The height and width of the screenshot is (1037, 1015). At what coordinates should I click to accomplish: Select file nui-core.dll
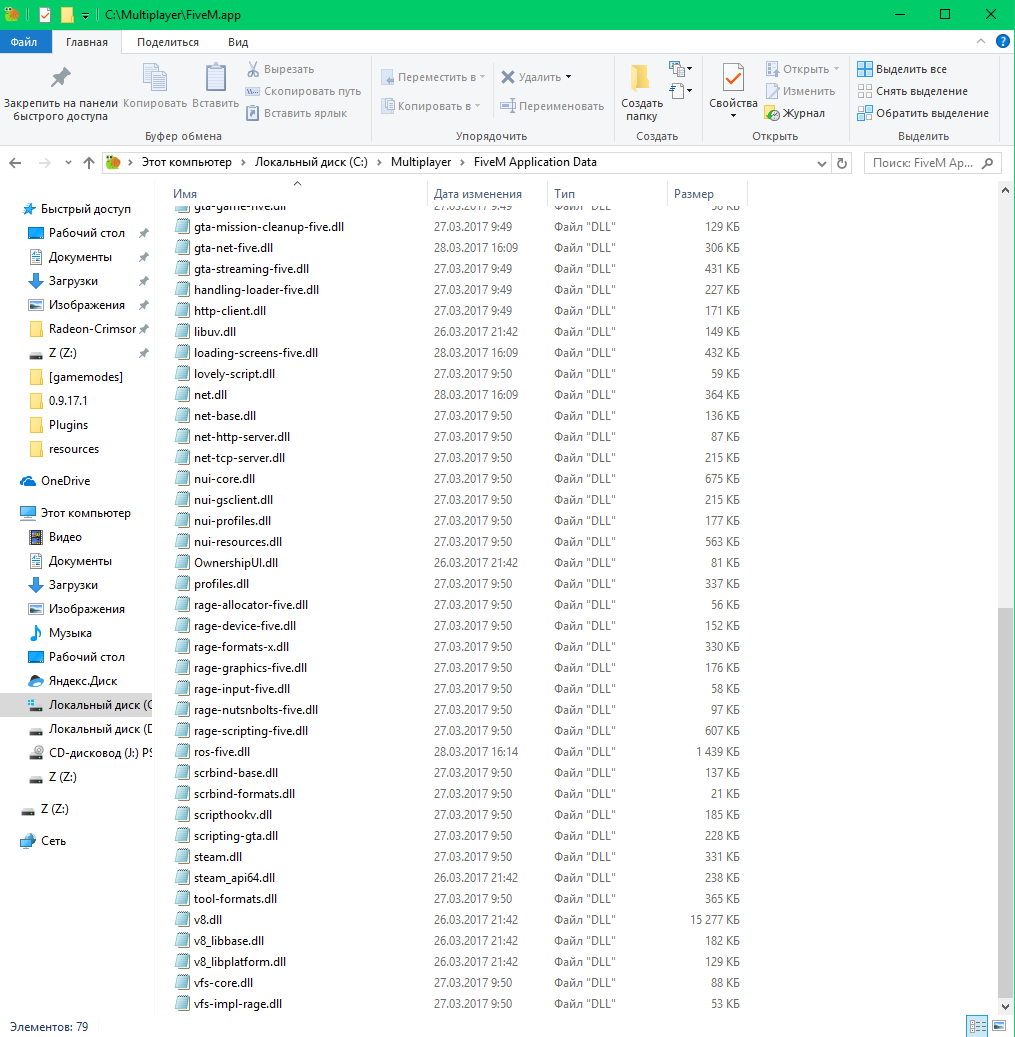pos(224,479)
